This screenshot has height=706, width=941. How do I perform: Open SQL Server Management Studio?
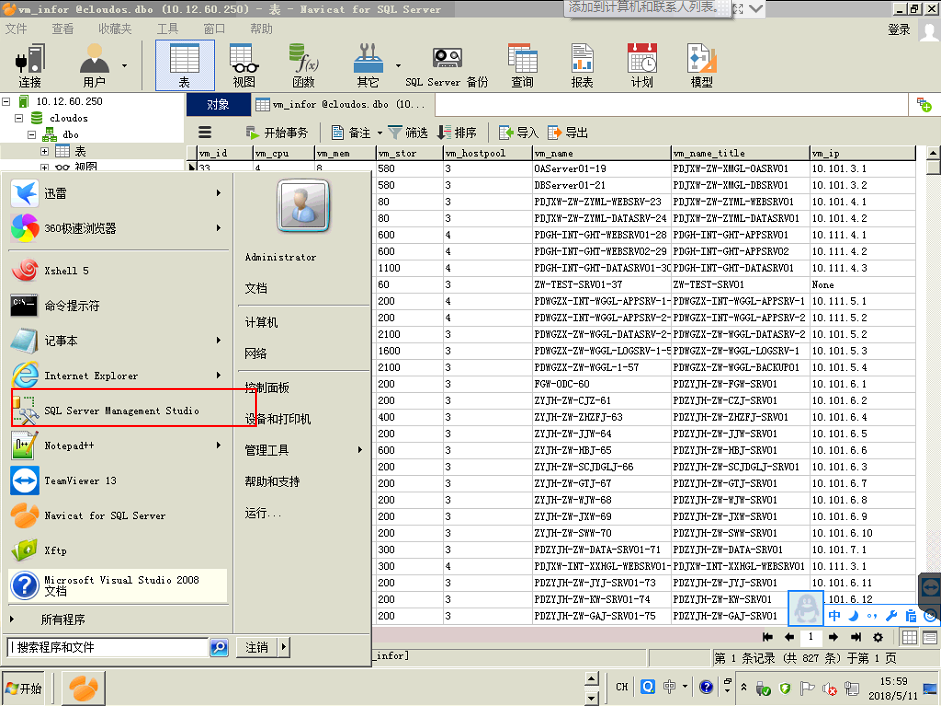coord(116,411)
